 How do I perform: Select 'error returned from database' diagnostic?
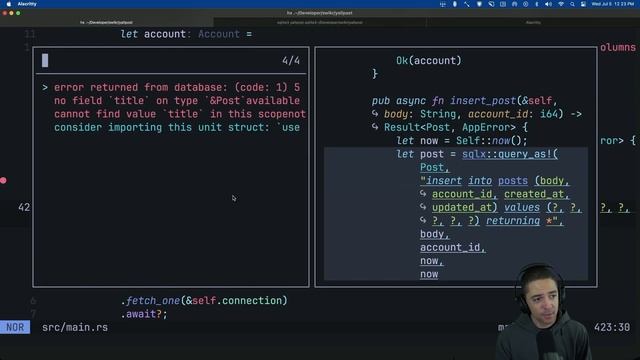(x=177, y=87)
